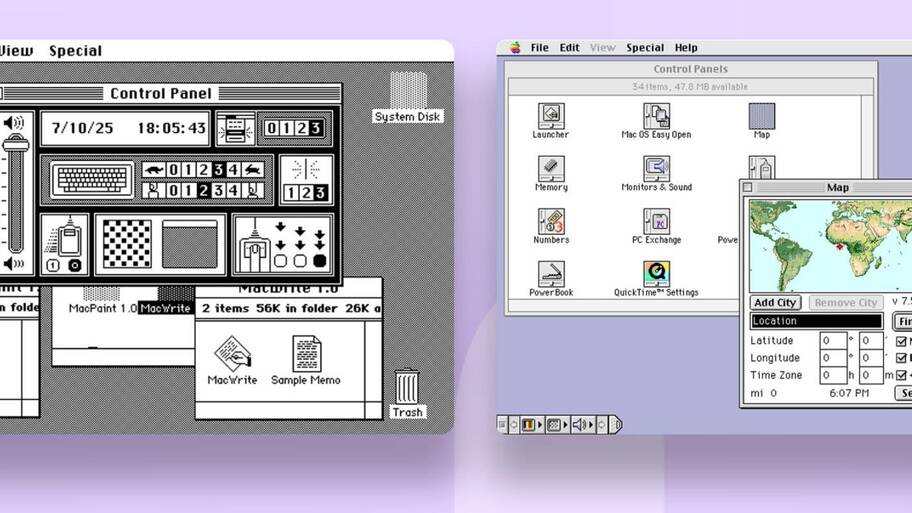
Task: Set key repeat rate to 4
Action: (x=233, y=170)
